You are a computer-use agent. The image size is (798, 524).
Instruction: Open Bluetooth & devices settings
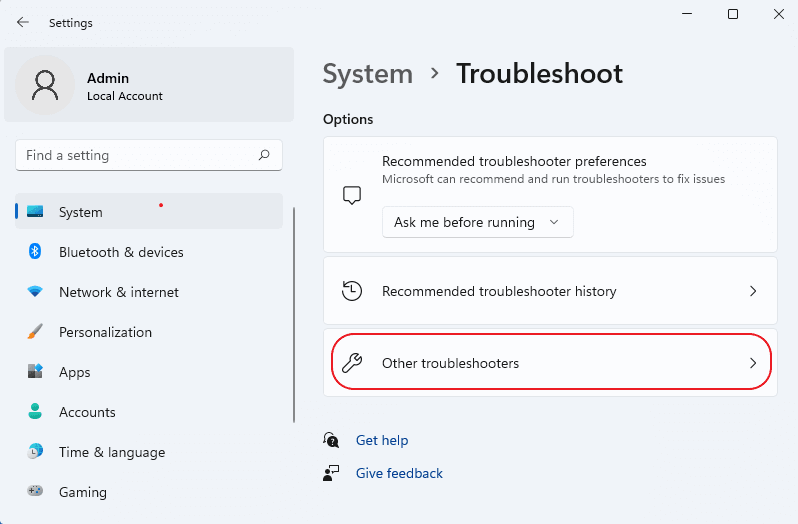click(x=149, y=252)
